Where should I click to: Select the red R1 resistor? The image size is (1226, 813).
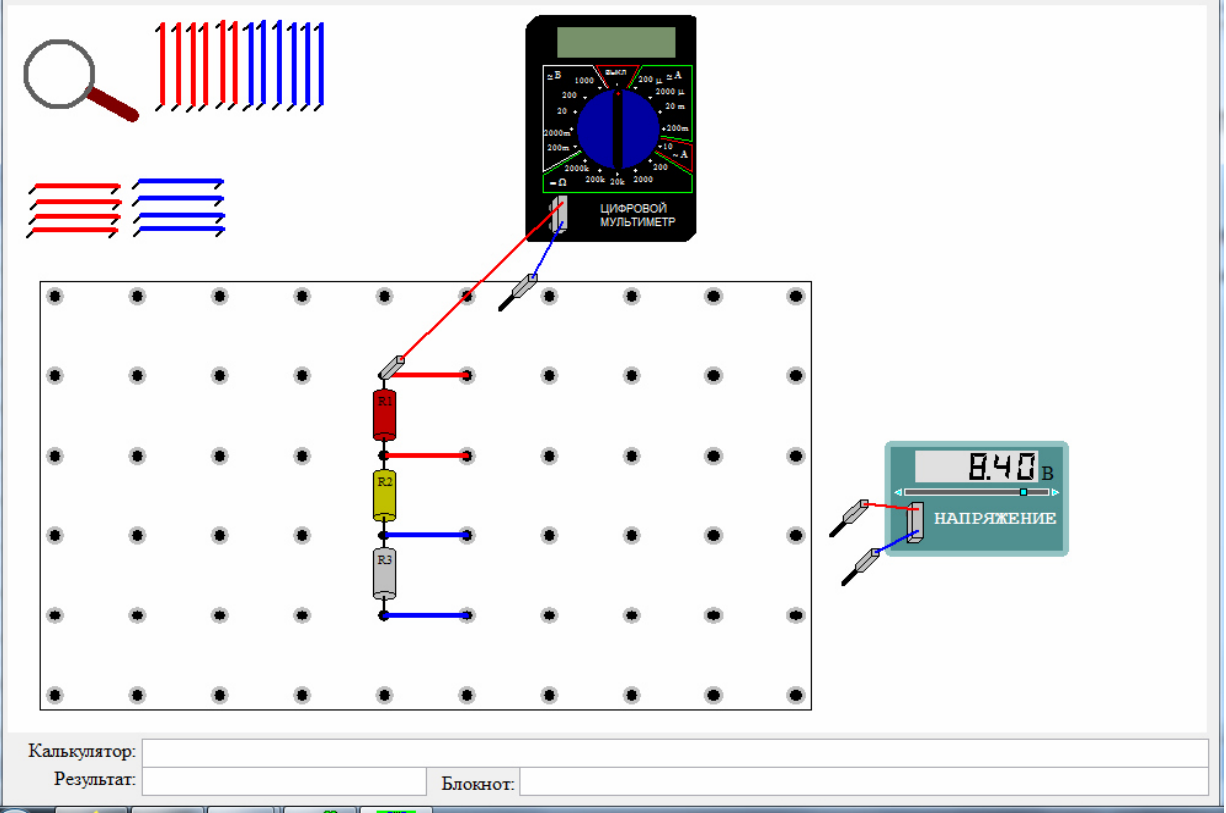[384, 415]
